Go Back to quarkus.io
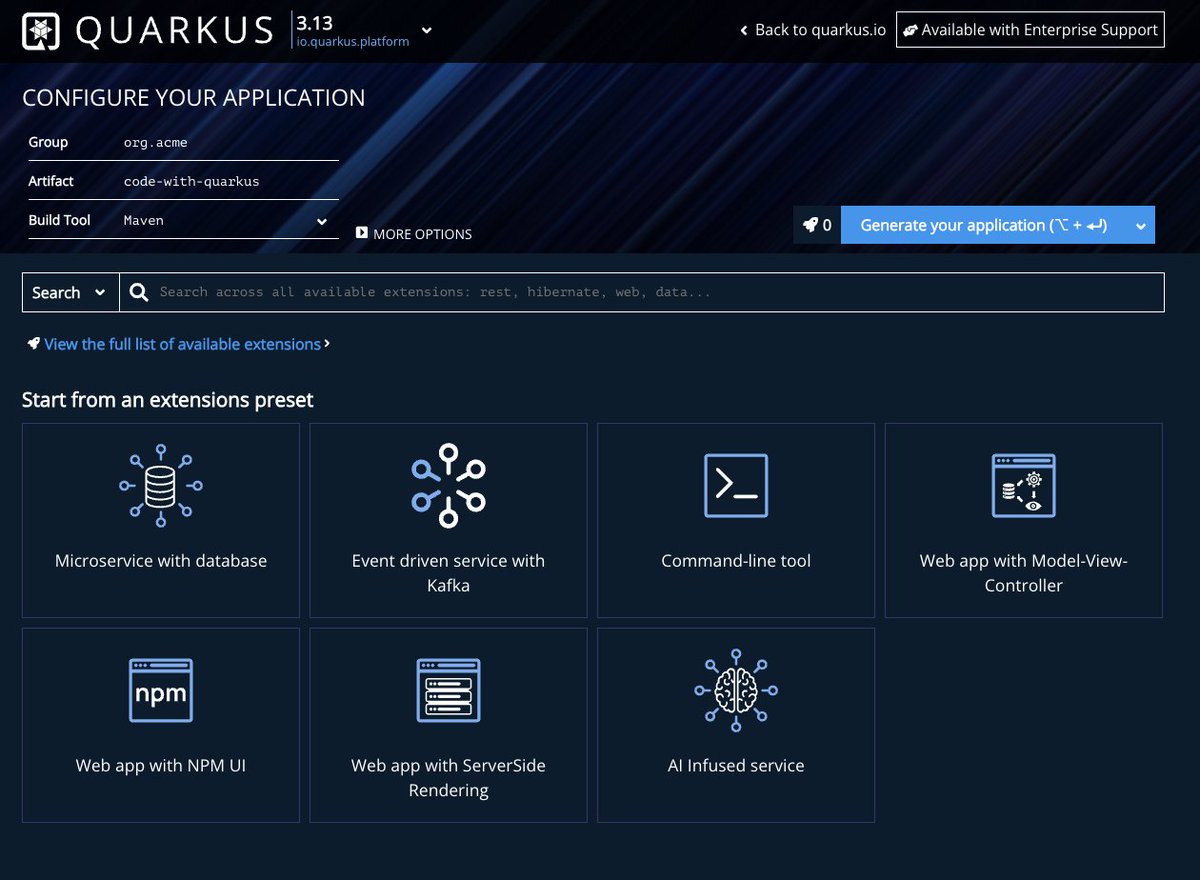The width and height of the screenshot is (1200, 880). click(x=813, y=30)
